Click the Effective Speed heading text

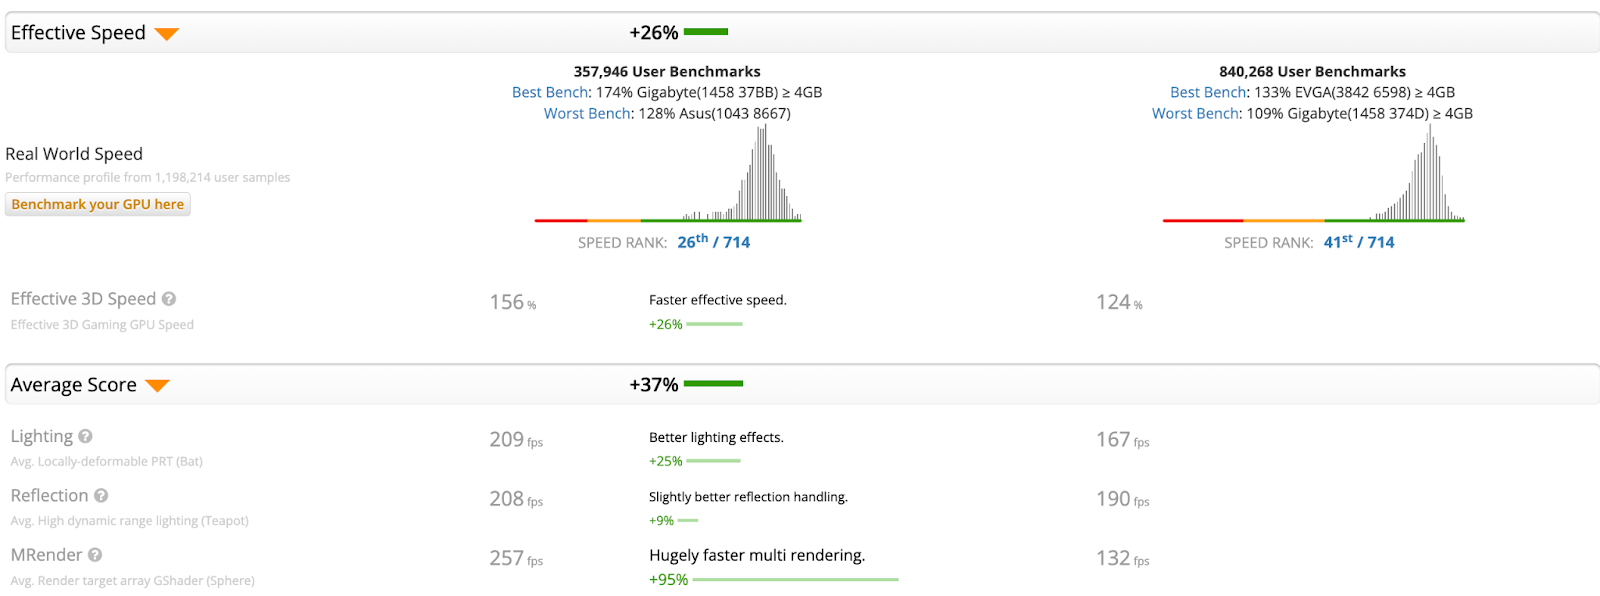coord(78,33)
